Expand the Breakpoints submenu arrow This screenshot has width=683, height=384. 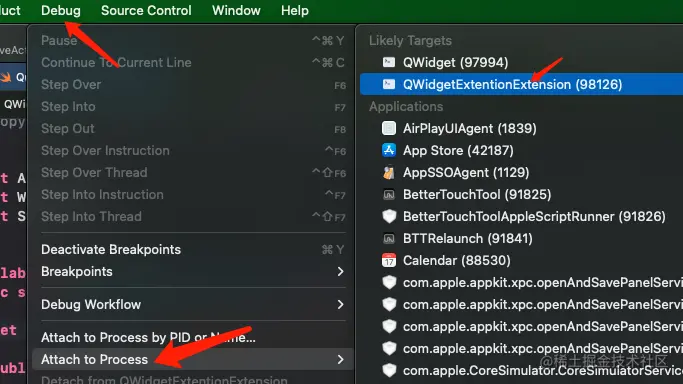[x=341, y=272]
